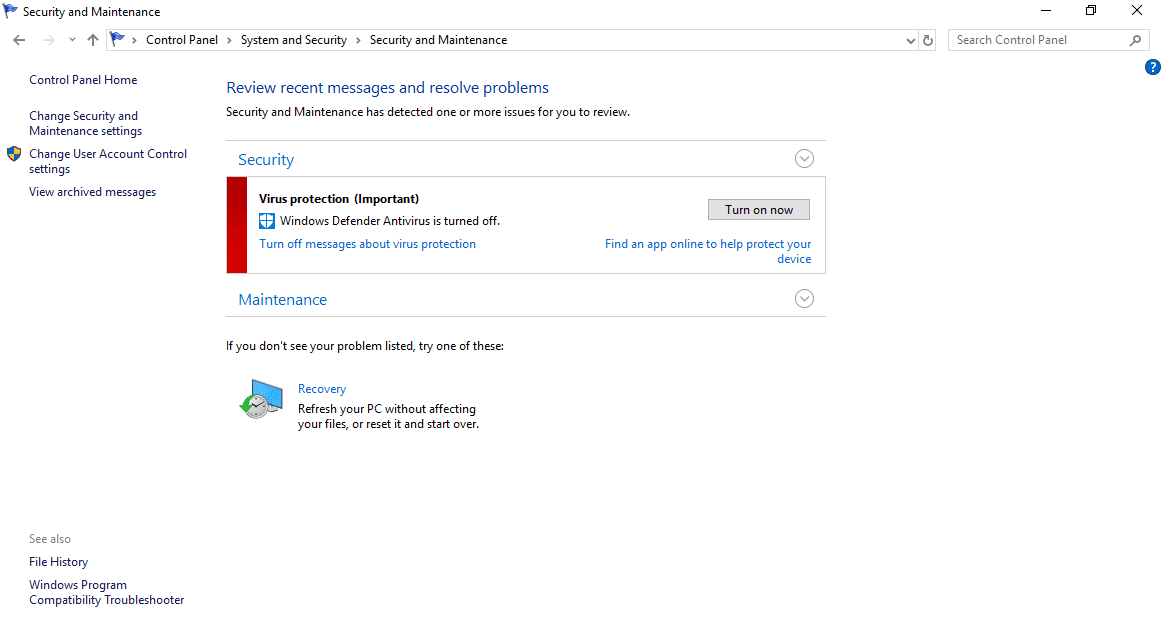The image size is (1162, 625).
Task: Navigate to System and Security breadcrumb
Action: click(x=293, y=40)
